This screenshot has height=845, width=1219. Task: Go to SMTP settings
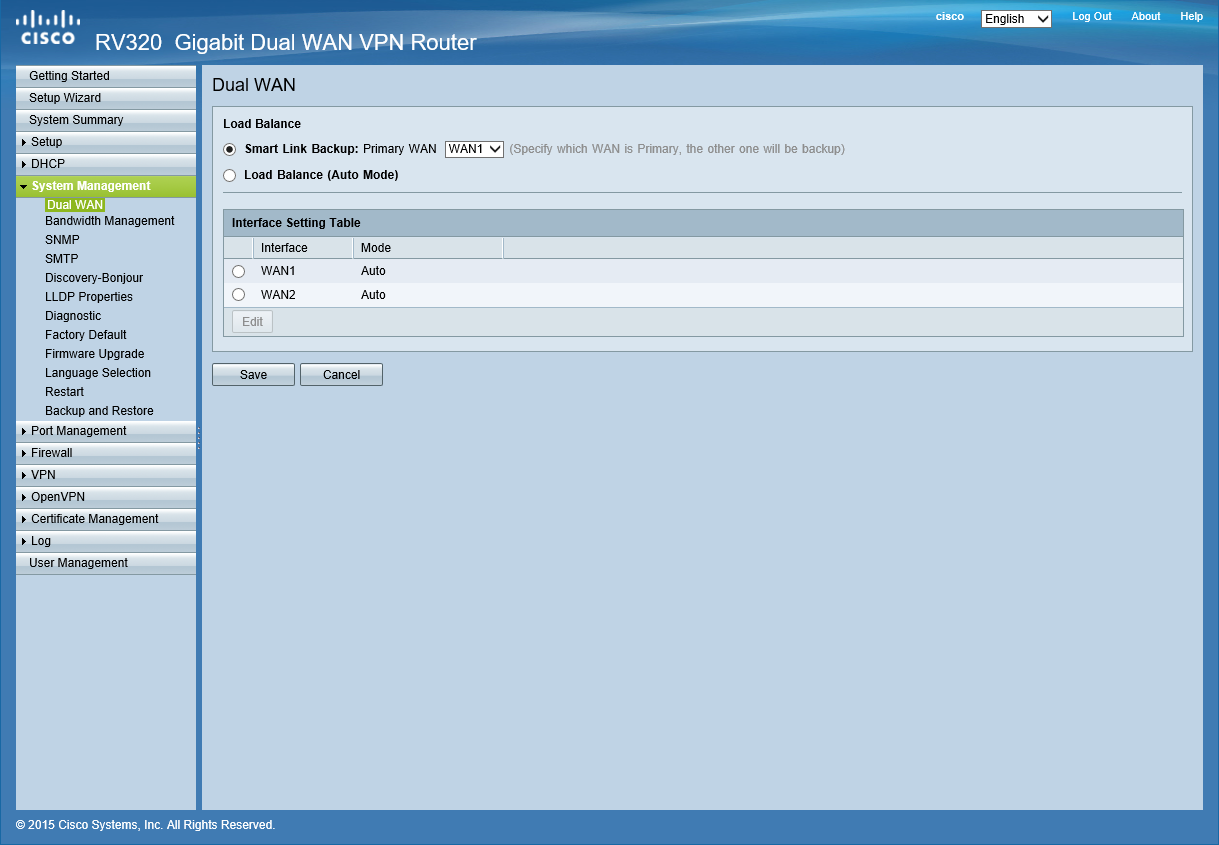pos(62,259)
